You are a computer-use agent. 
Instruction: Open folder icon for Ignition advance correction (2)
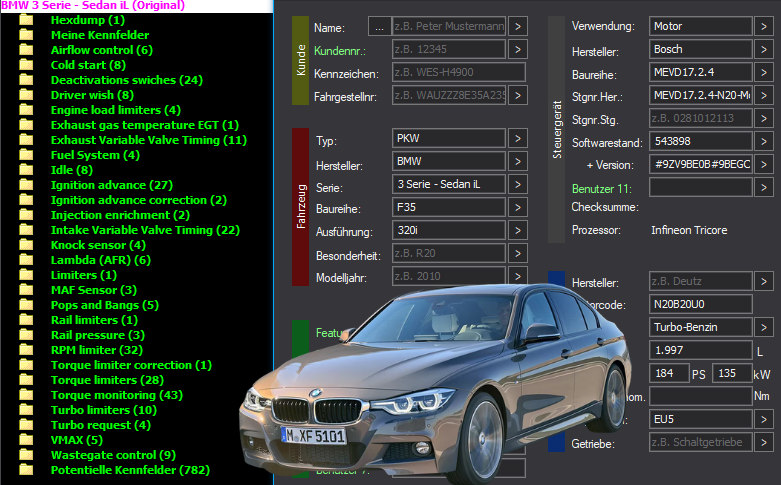click(26, 200)
